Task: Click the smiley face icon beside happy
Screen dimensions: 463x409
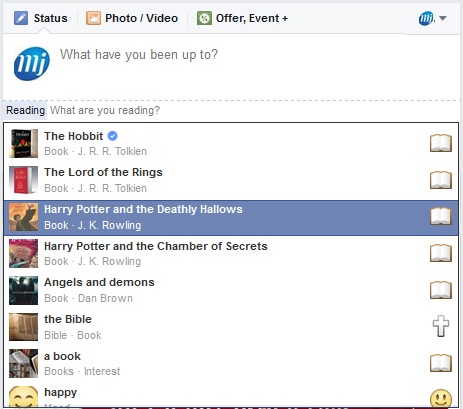Action: [x=441, y=398]
